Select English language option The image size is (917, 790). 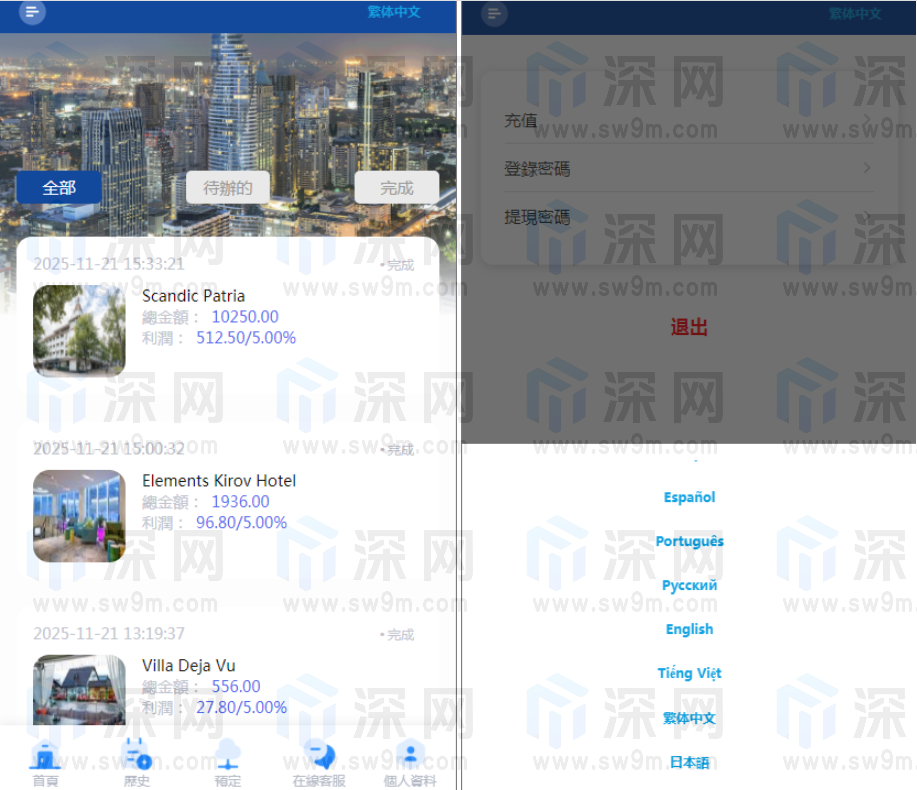[689, 629]
